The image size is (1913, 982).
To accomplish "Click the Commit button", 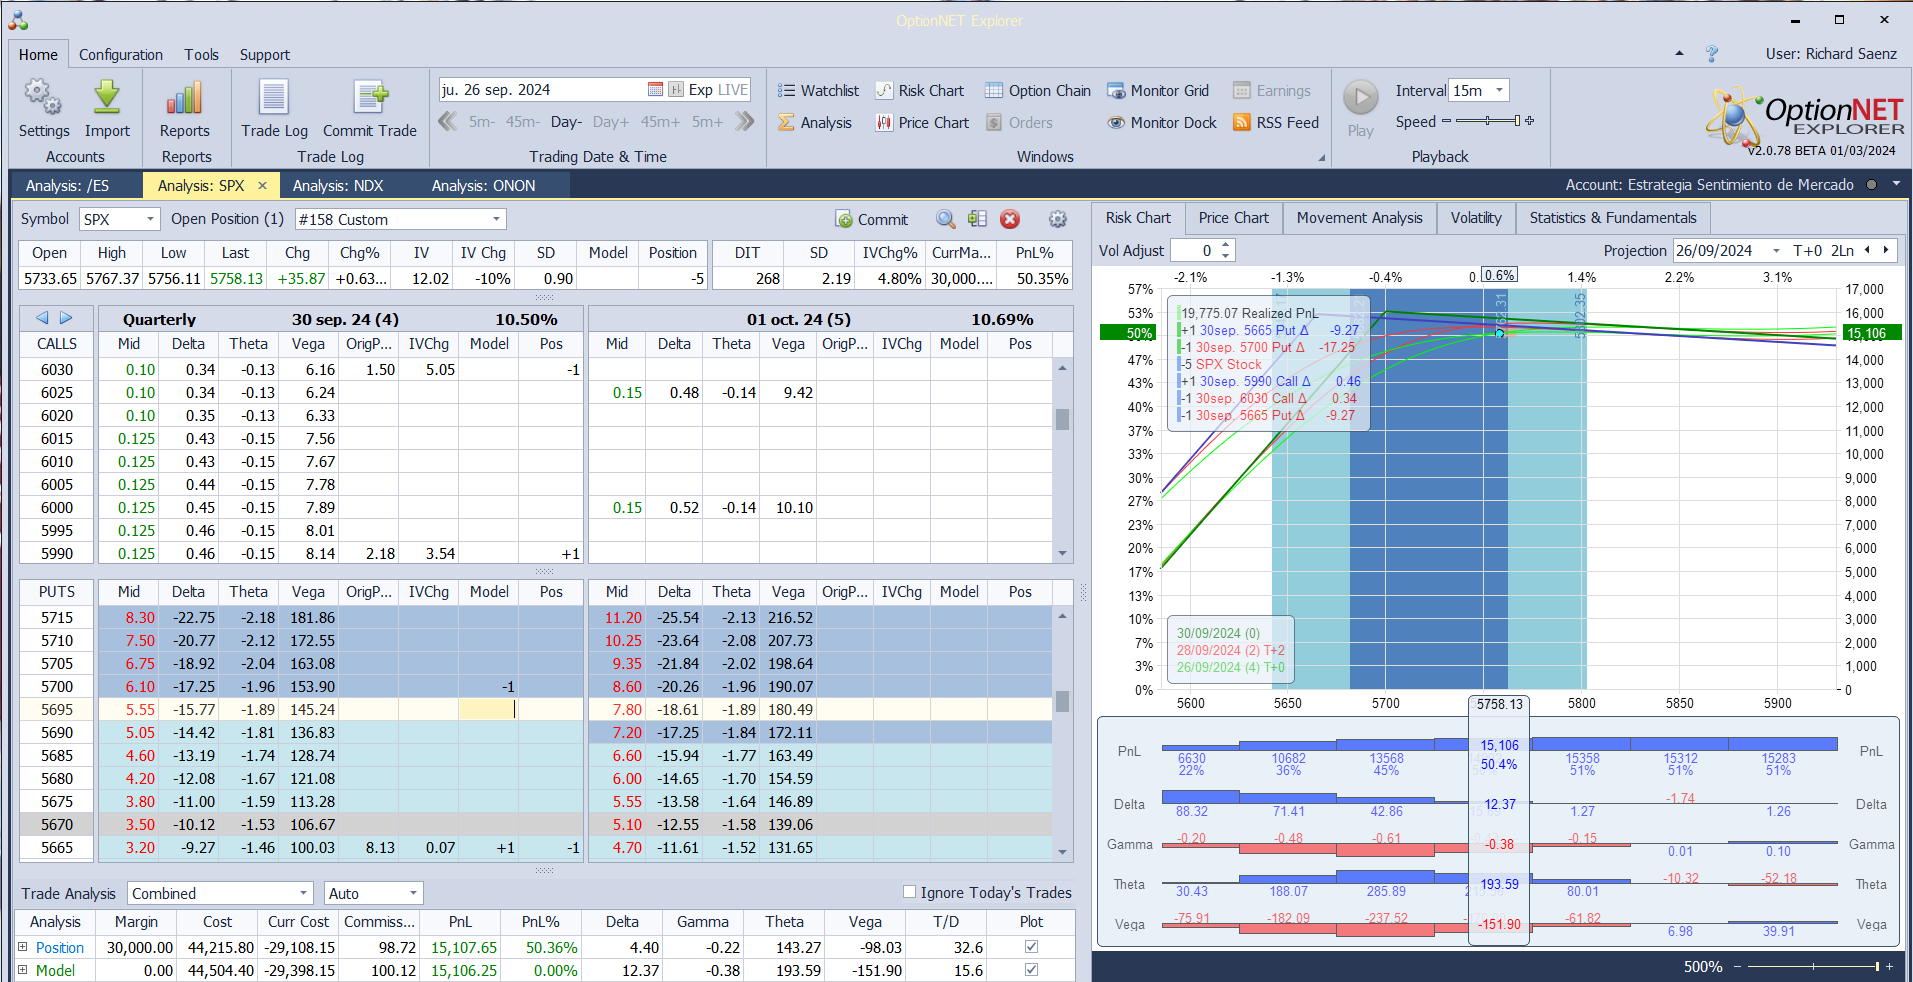I will tap(871, 219).
